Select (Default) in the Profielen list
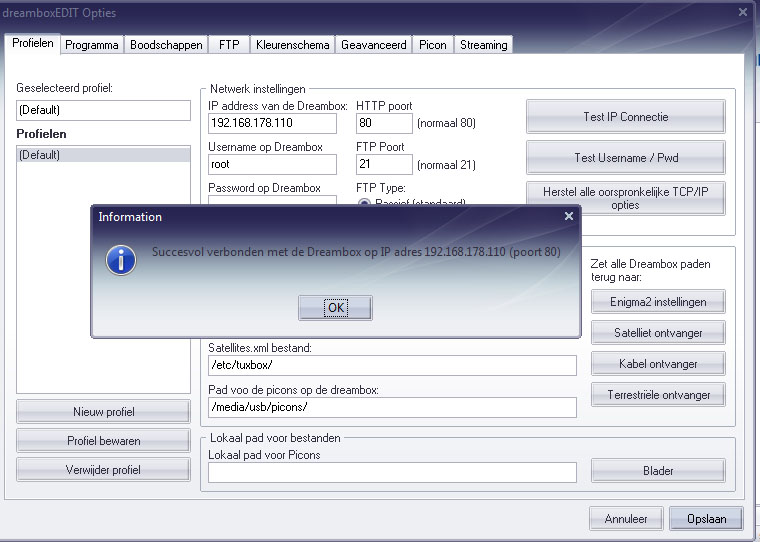 point(103,155)
